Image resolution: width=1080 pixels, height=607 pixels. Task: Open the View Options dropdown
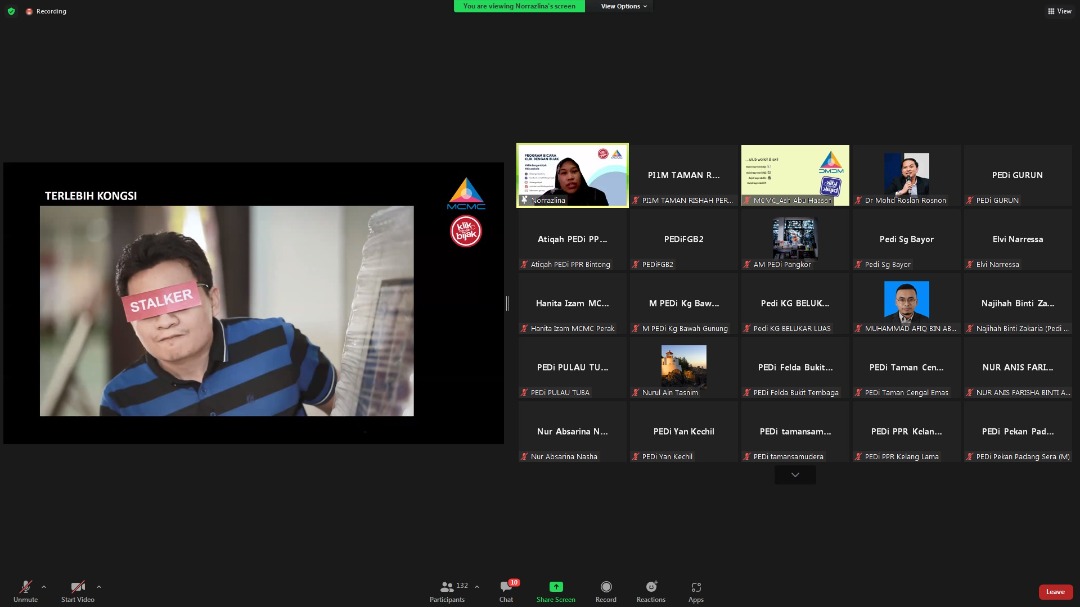point(623,6)
